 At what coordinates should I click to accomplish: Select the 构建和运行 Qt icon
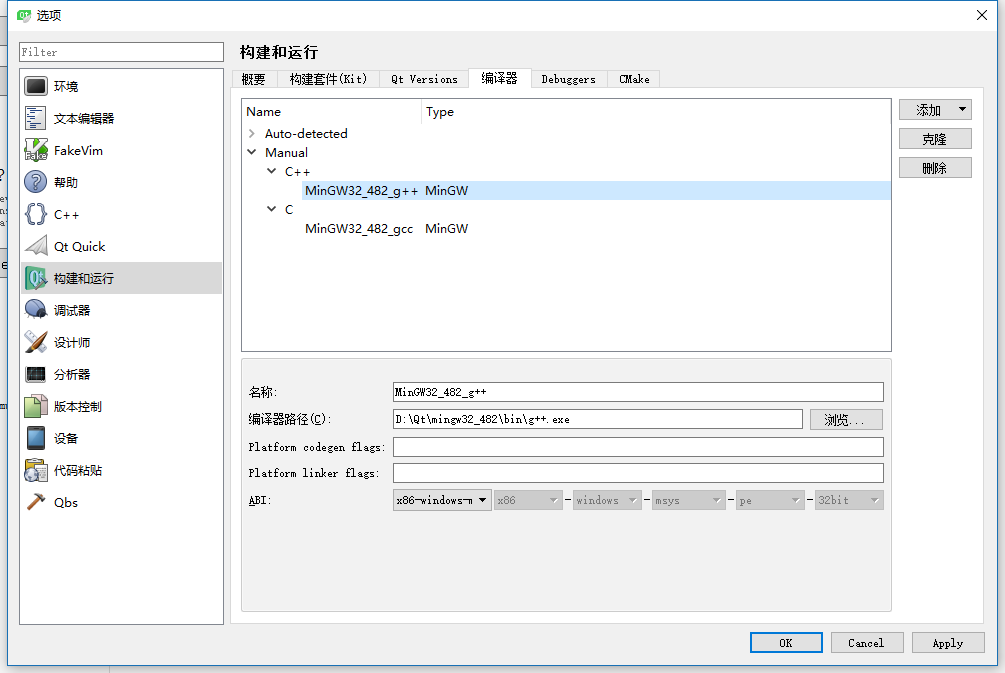click(36, 278)
